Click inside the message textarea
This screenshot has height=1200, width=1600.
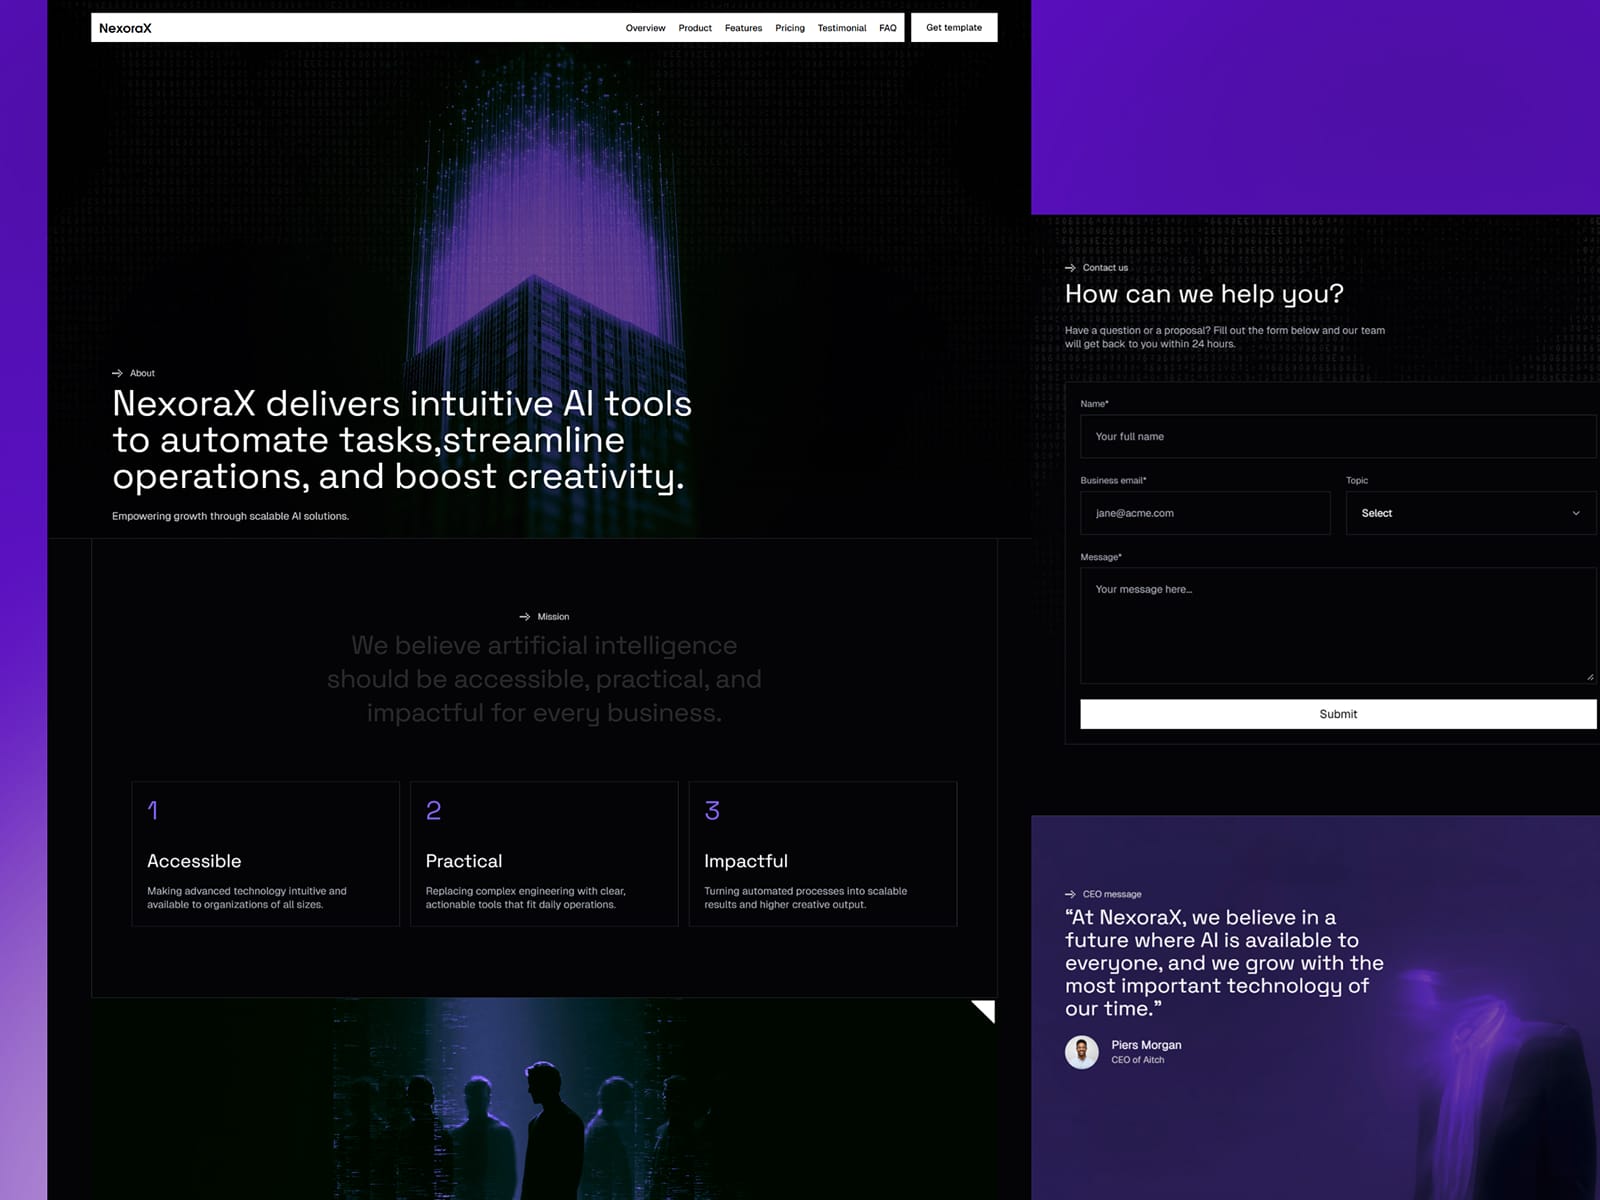tap(1338, 626)
